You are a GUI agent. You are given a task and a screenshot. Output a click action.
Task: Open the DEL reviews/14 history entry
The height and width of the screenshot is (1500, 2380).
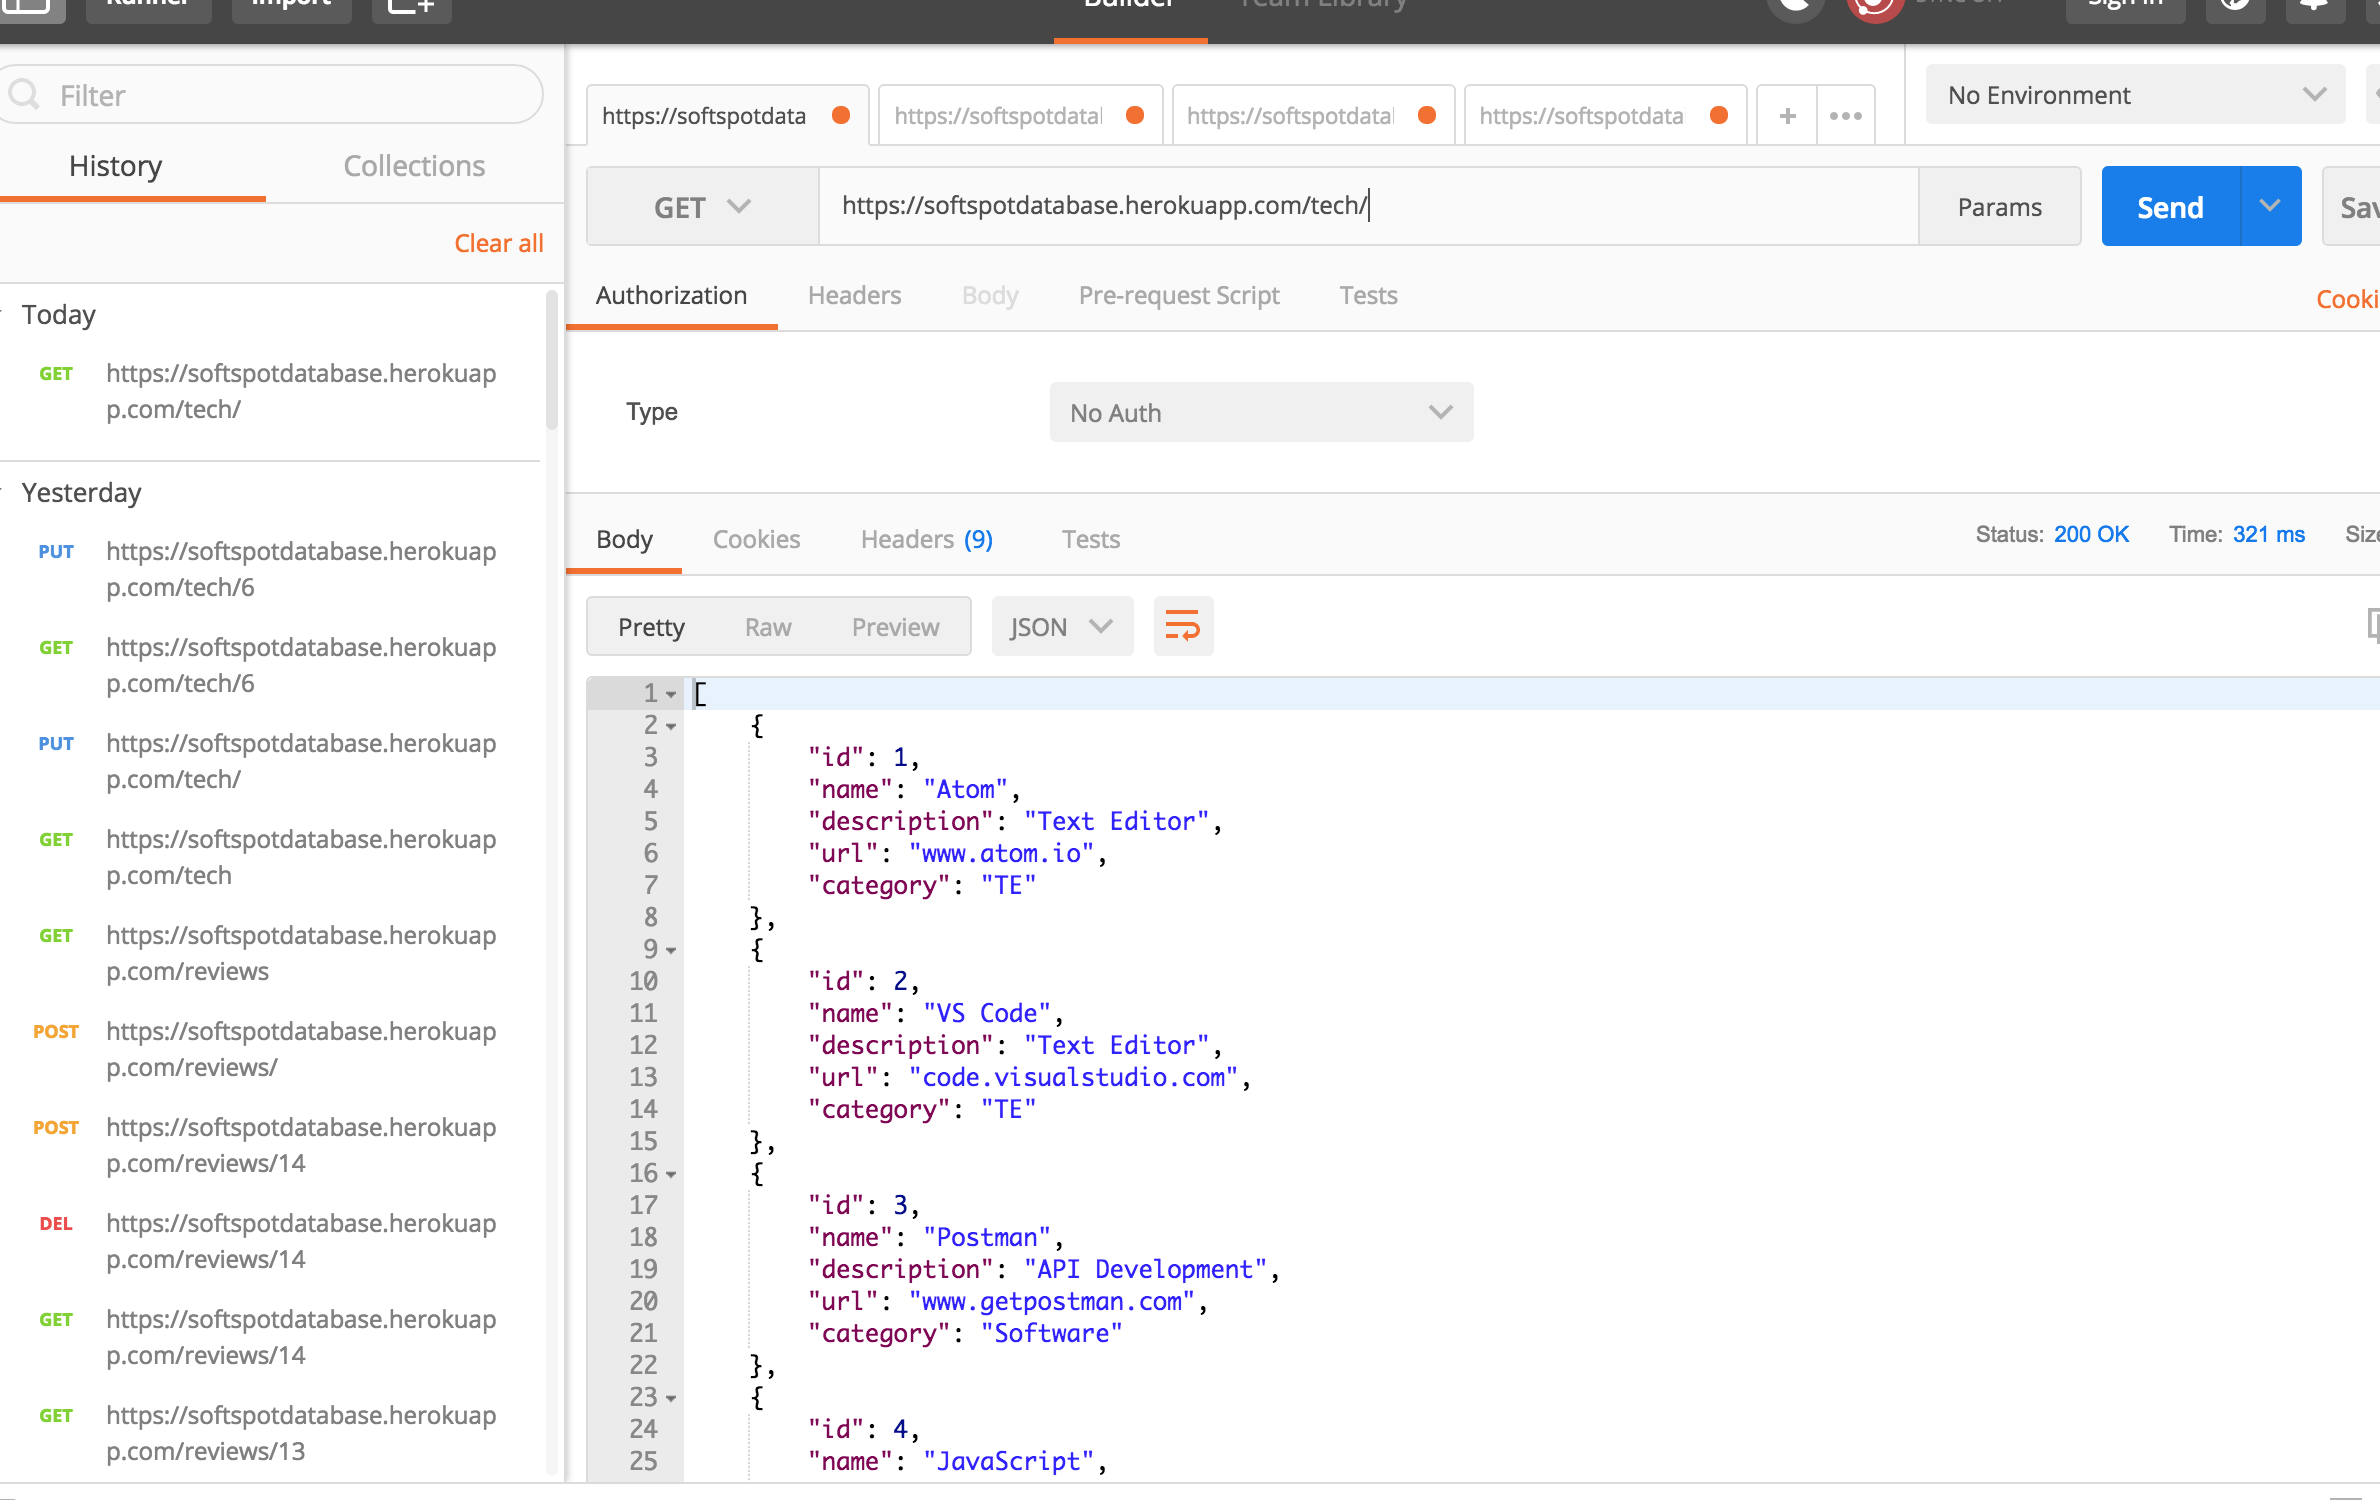[x=270, y=1241]
